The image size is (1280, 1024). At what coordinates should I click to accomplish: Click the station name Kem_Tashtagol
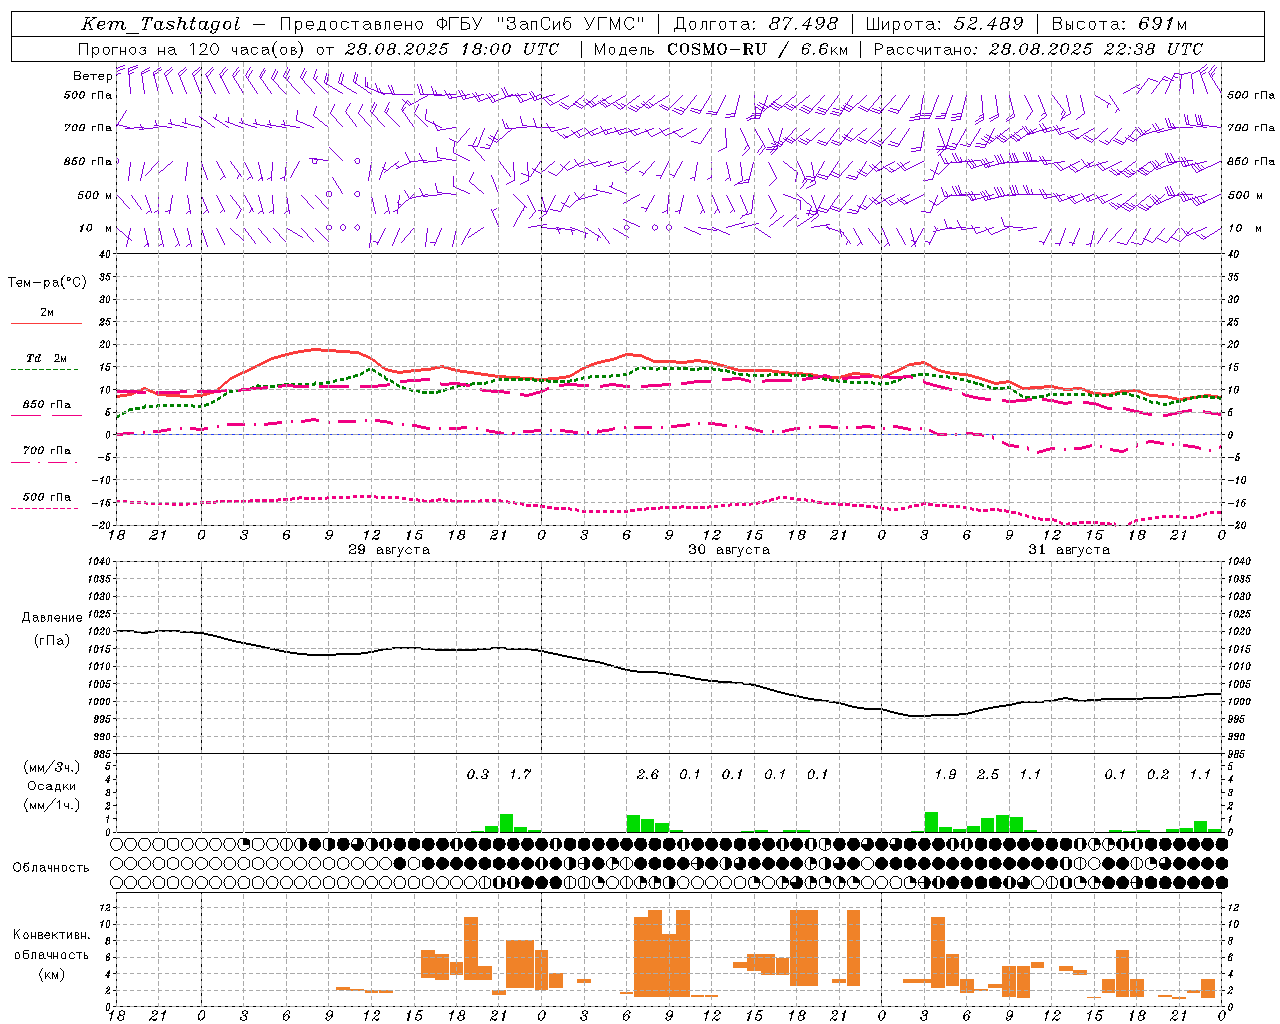[160, 24]
